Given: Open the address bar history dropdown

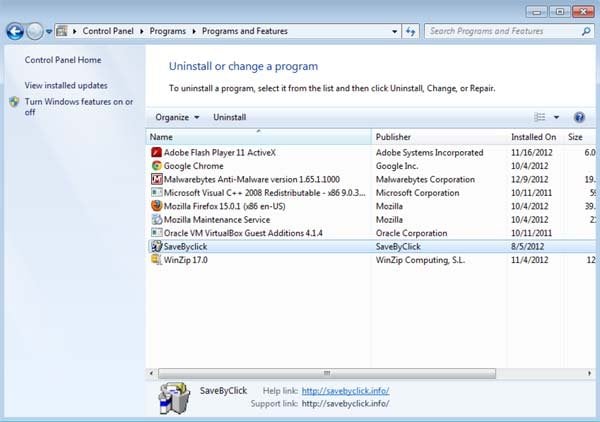Looking at the screenshot, I should (395, 31).
